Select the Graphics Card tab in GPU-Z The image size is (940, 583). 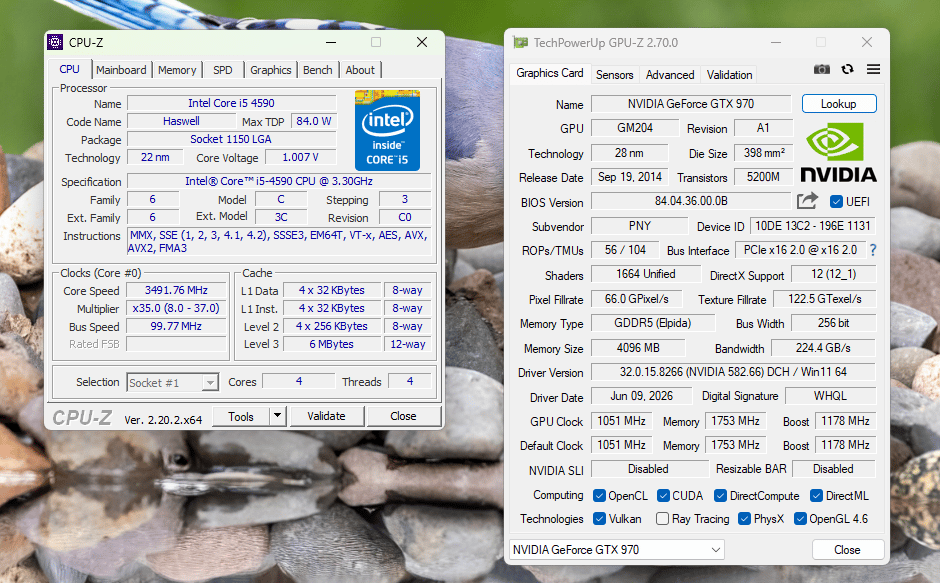550,73
